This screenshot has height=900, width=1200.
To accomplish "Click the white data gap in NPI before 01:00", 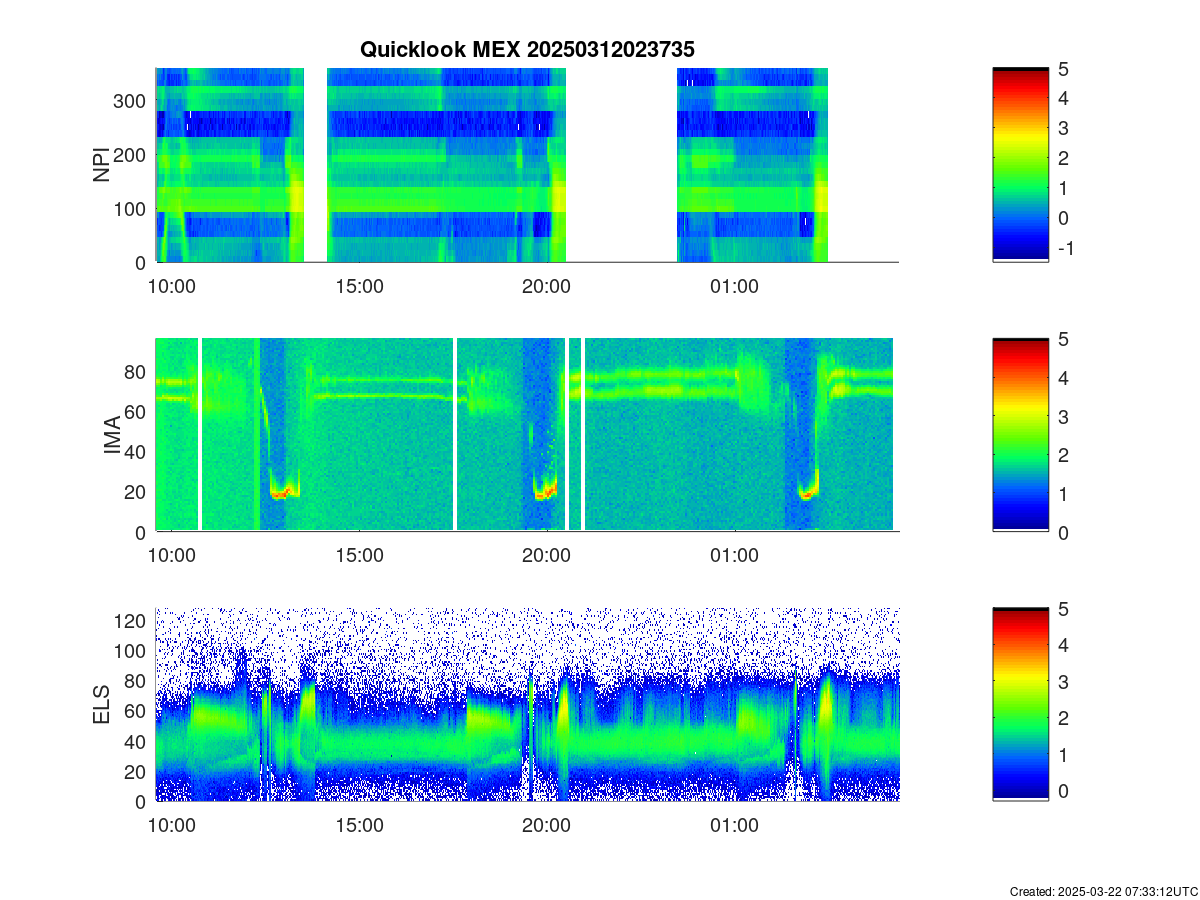I will (621, 165).
